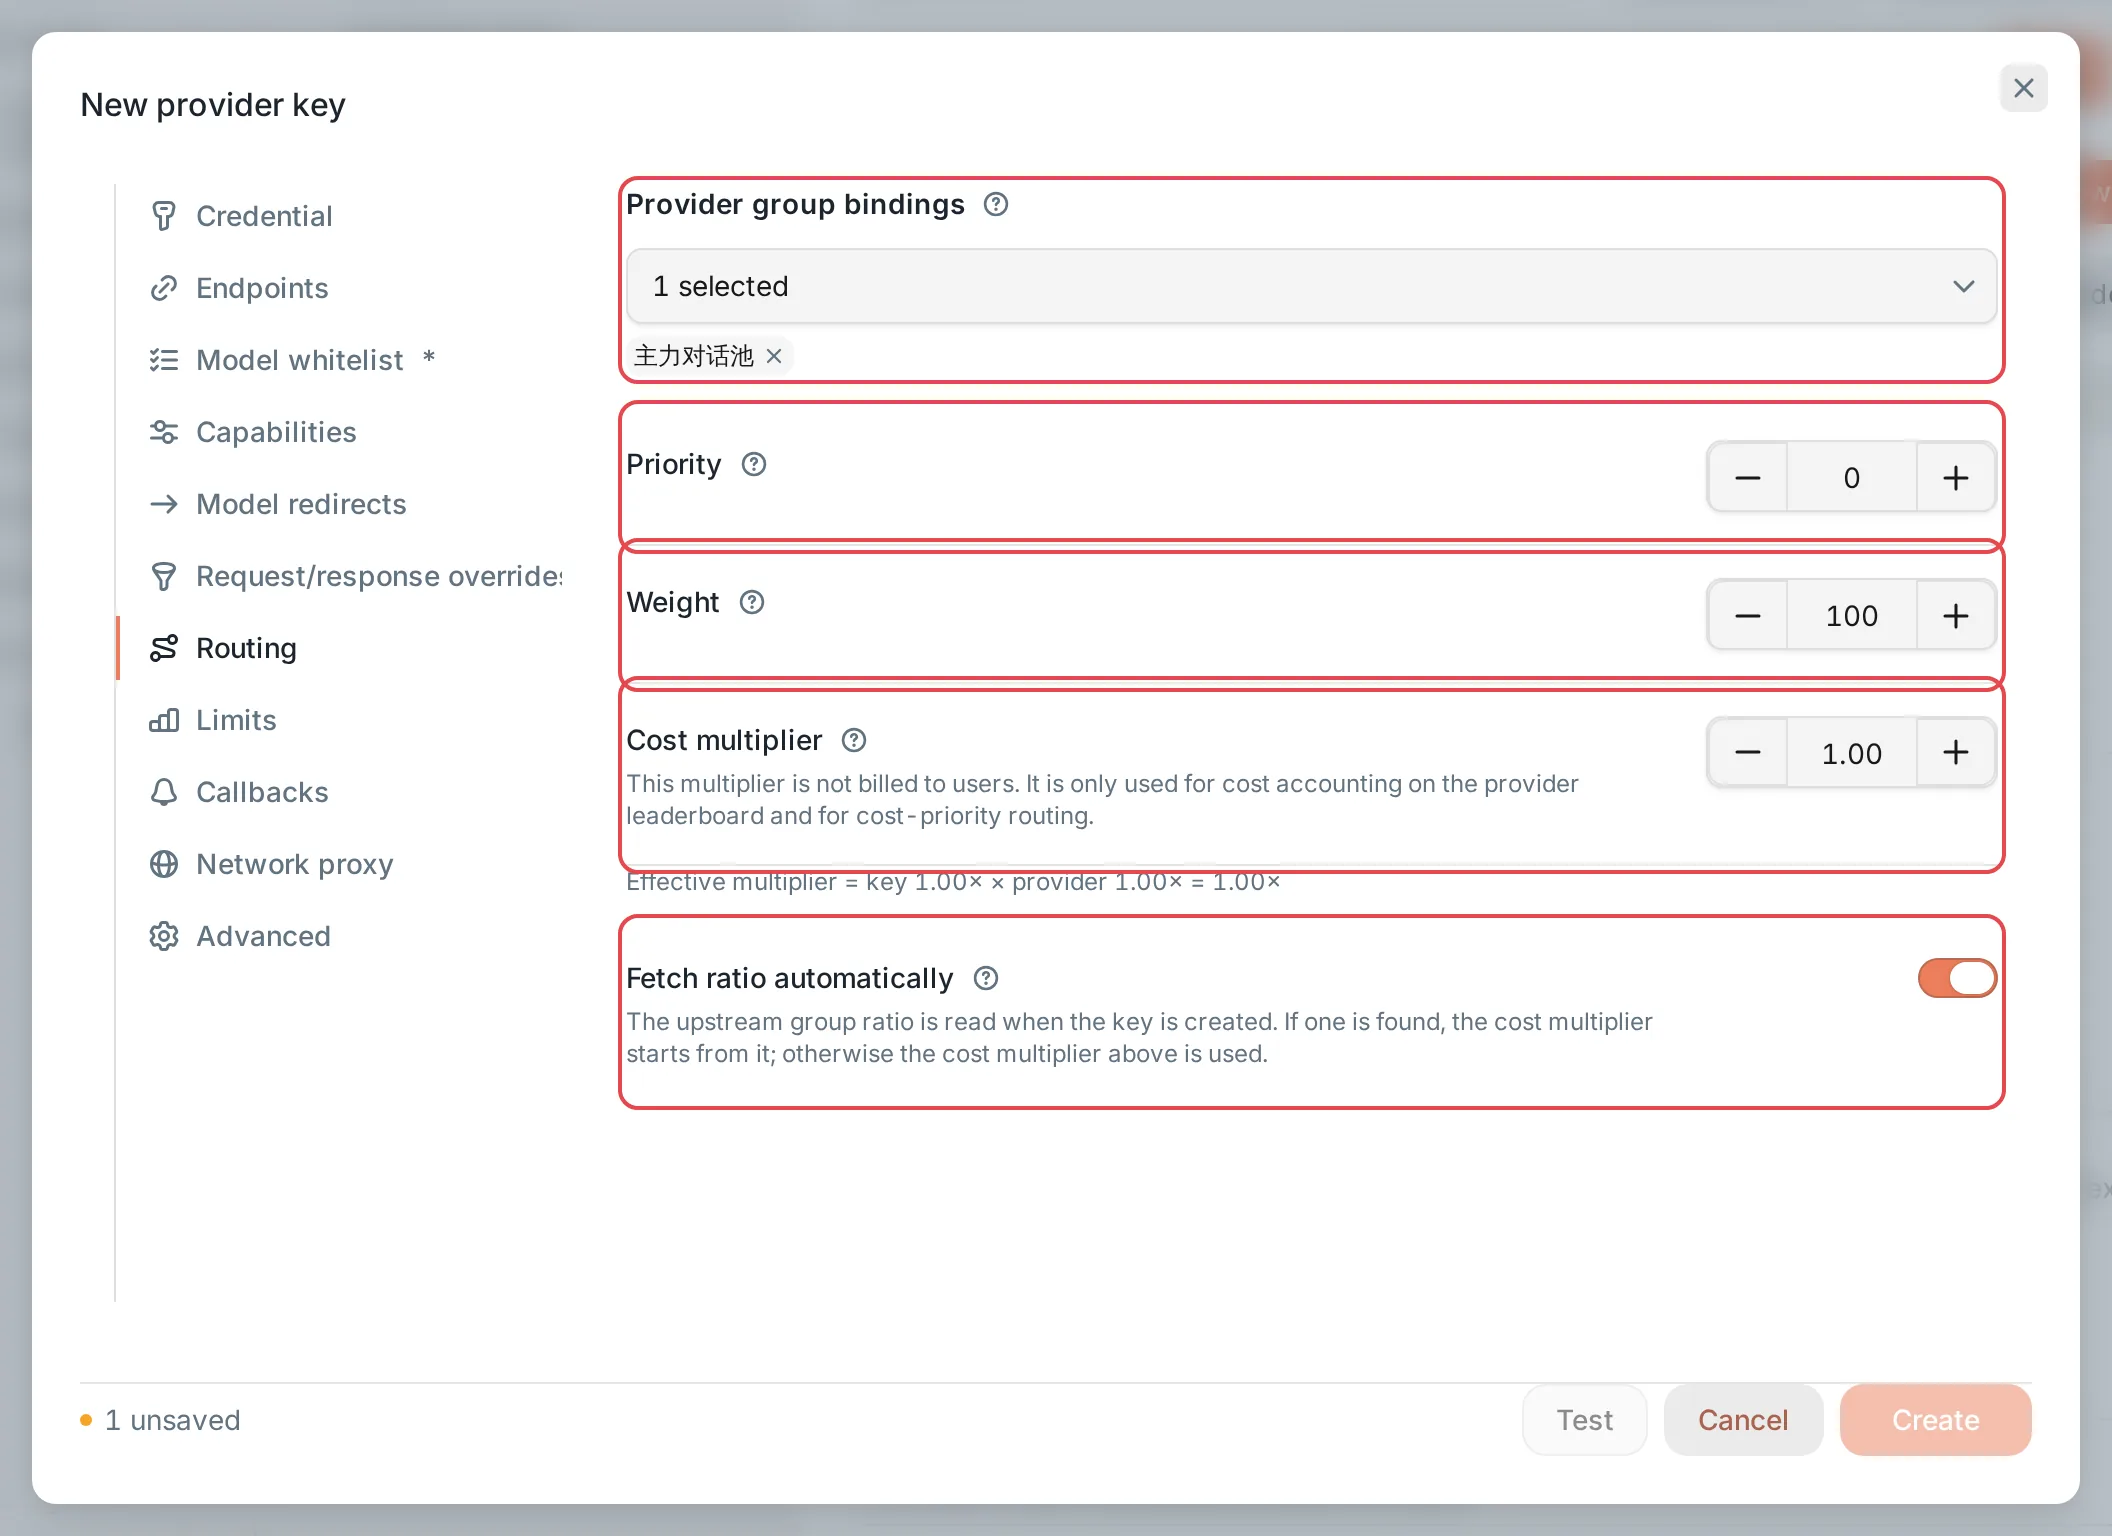
Task: Increase the Priority value
Action: tap(1956, 478)
